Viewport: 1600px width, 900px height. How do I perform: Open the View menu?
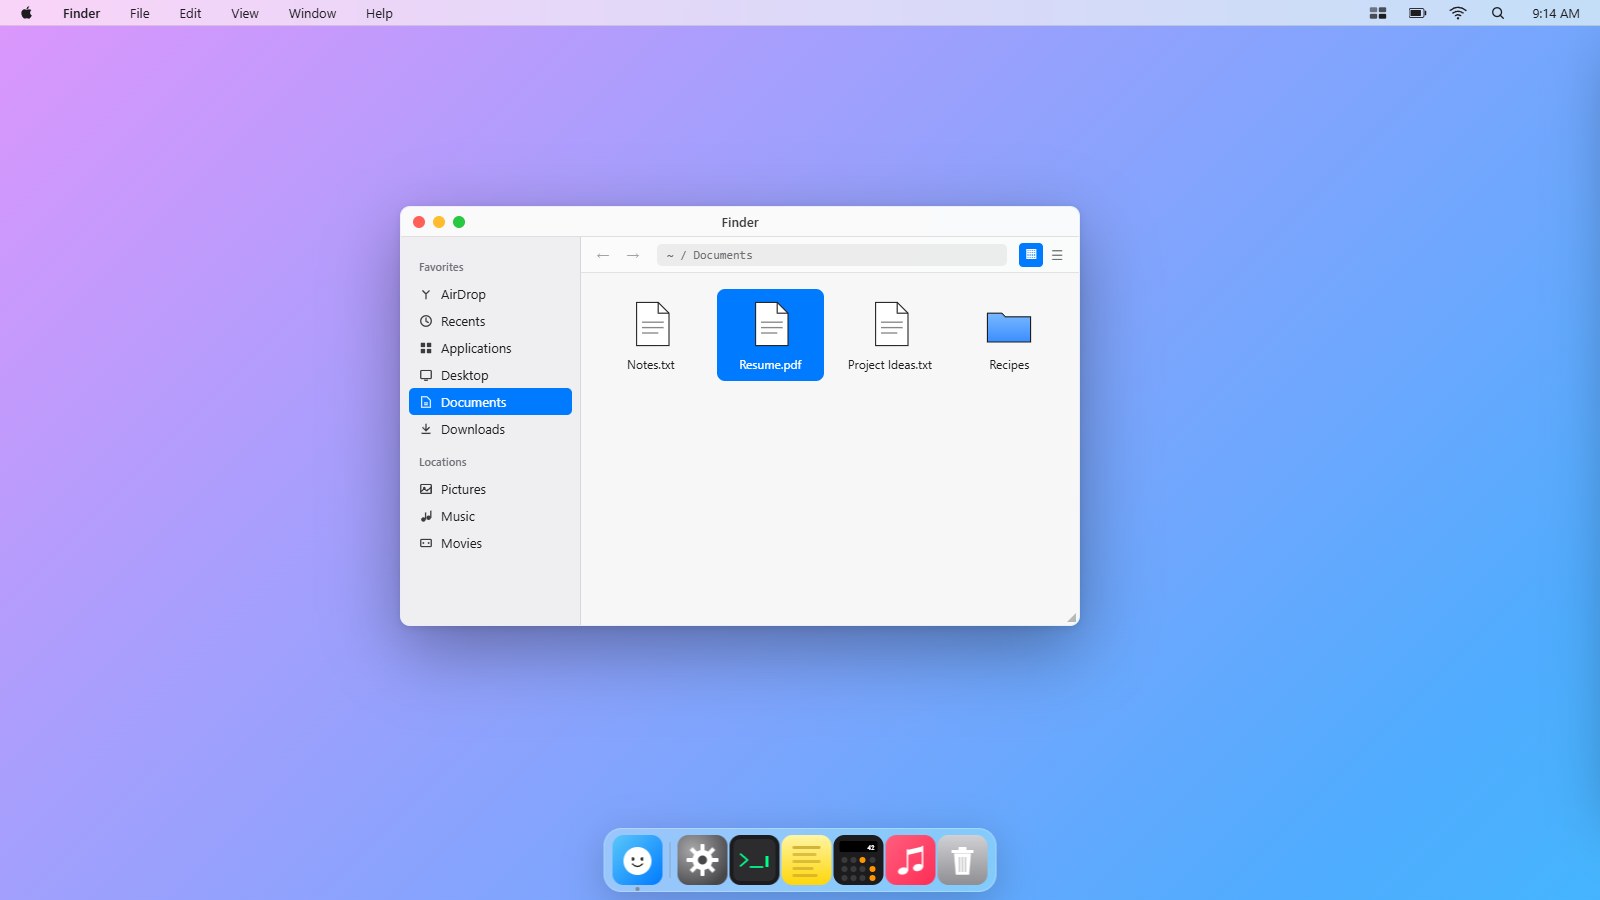(245, 13)
